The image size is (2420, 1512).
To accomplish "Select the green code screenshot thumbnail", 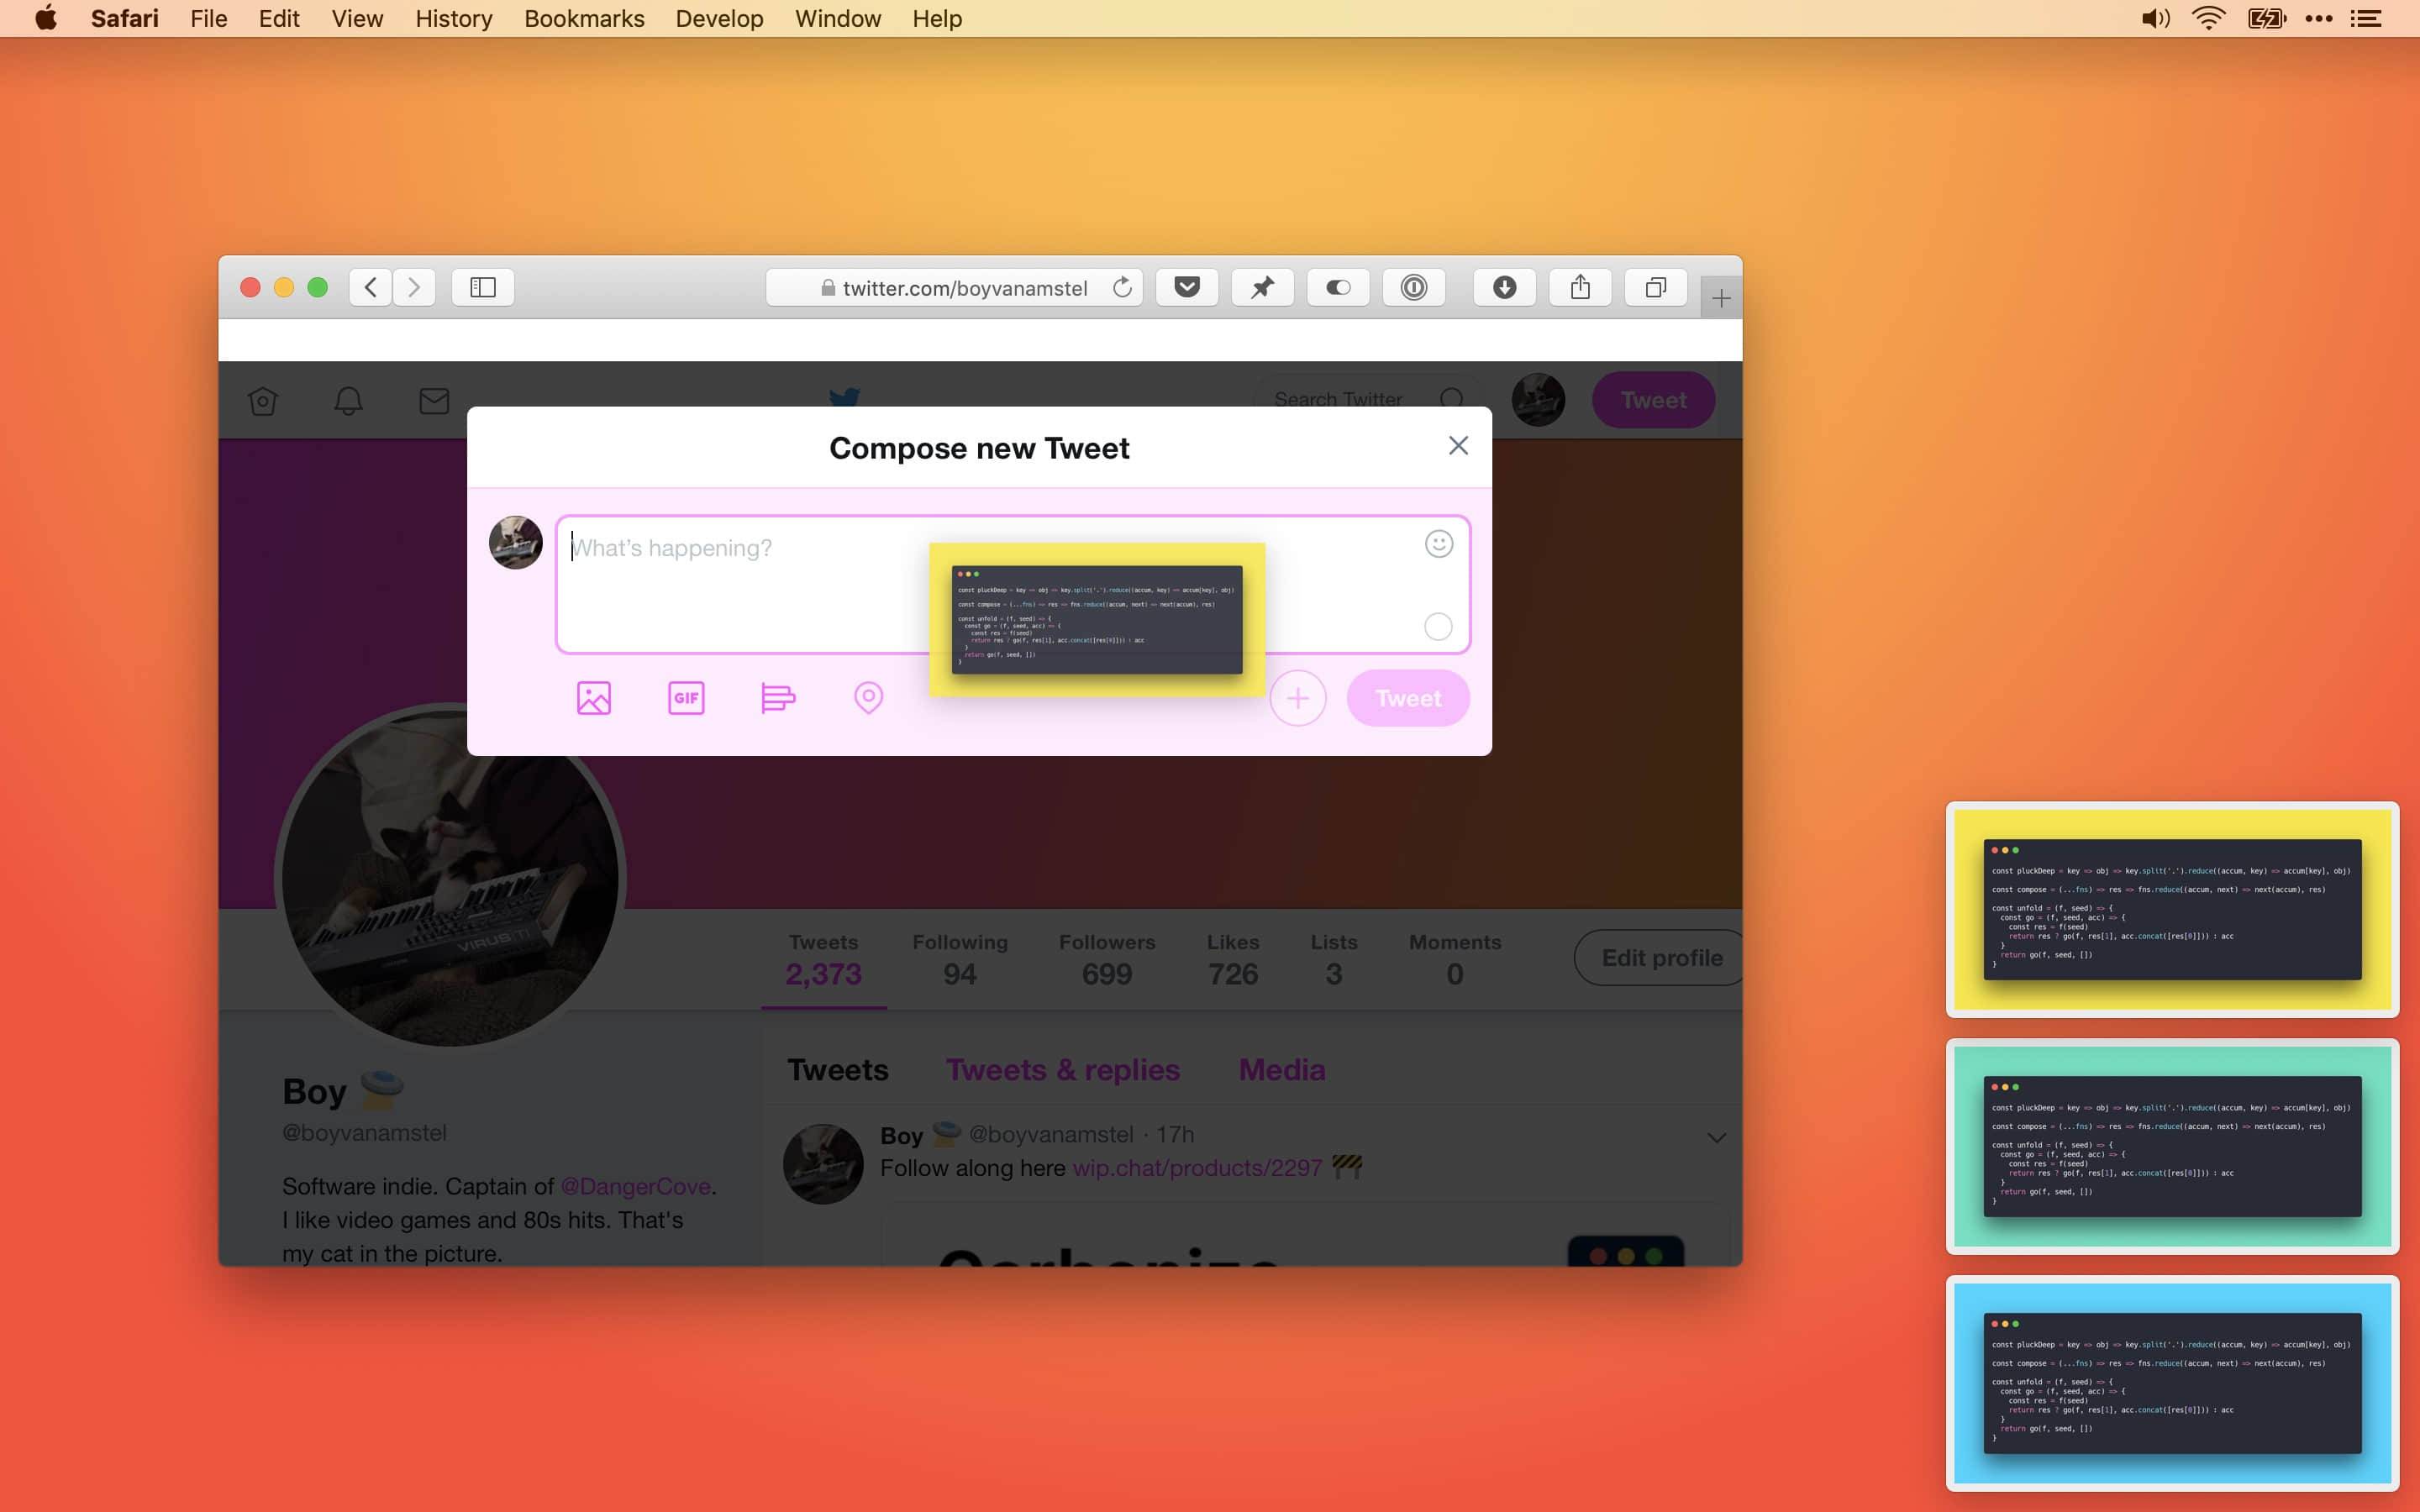I will pyautogui.click(x=2172, y=1146).
